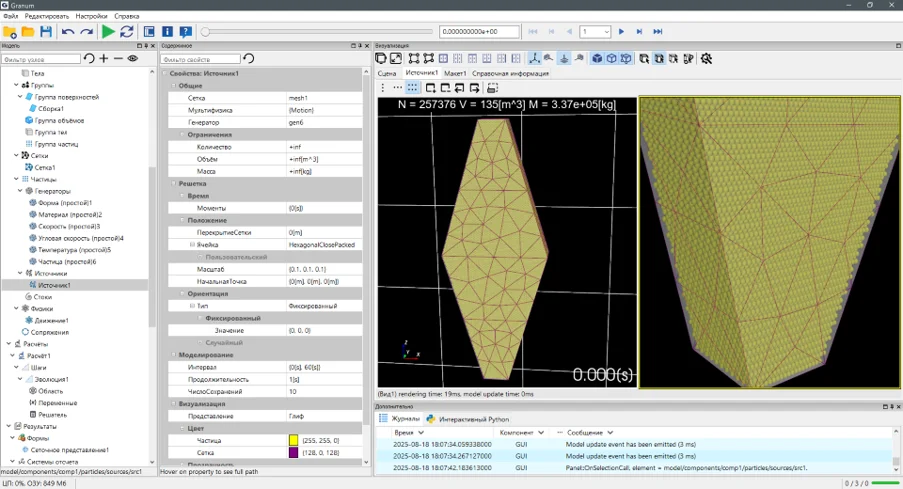The width and height of the screenshot is (903, 489).
Task: Undo the last action
Action: [x=68, y=32]
